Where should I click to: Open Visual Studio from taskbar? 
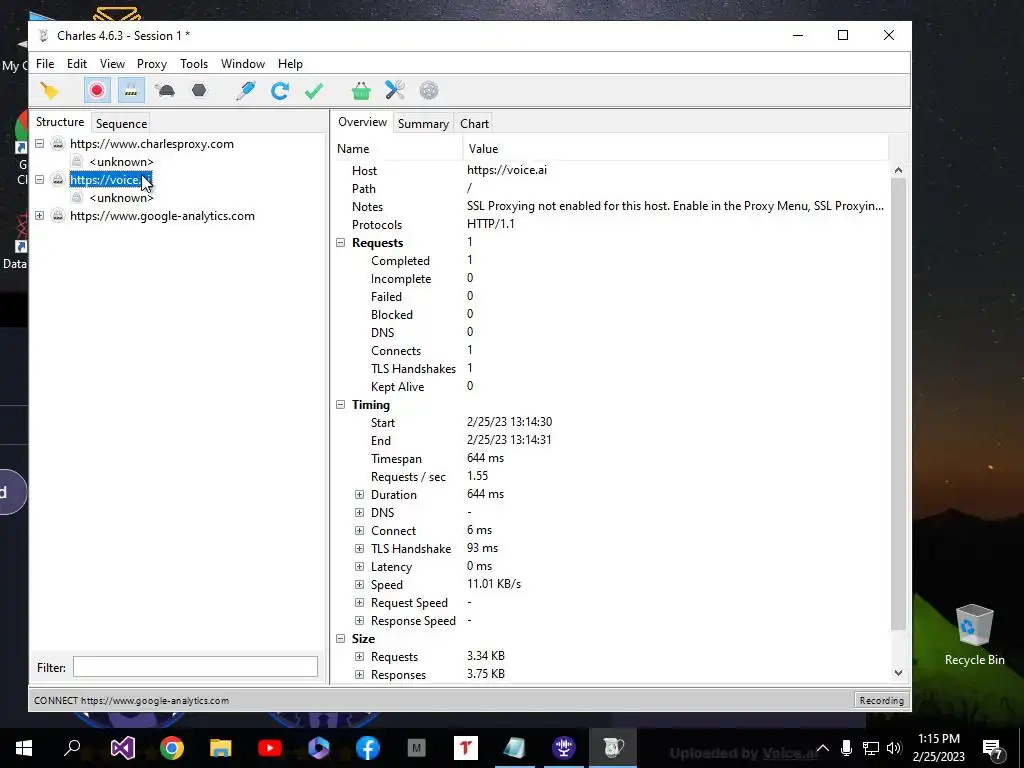(x=122, y=748)
